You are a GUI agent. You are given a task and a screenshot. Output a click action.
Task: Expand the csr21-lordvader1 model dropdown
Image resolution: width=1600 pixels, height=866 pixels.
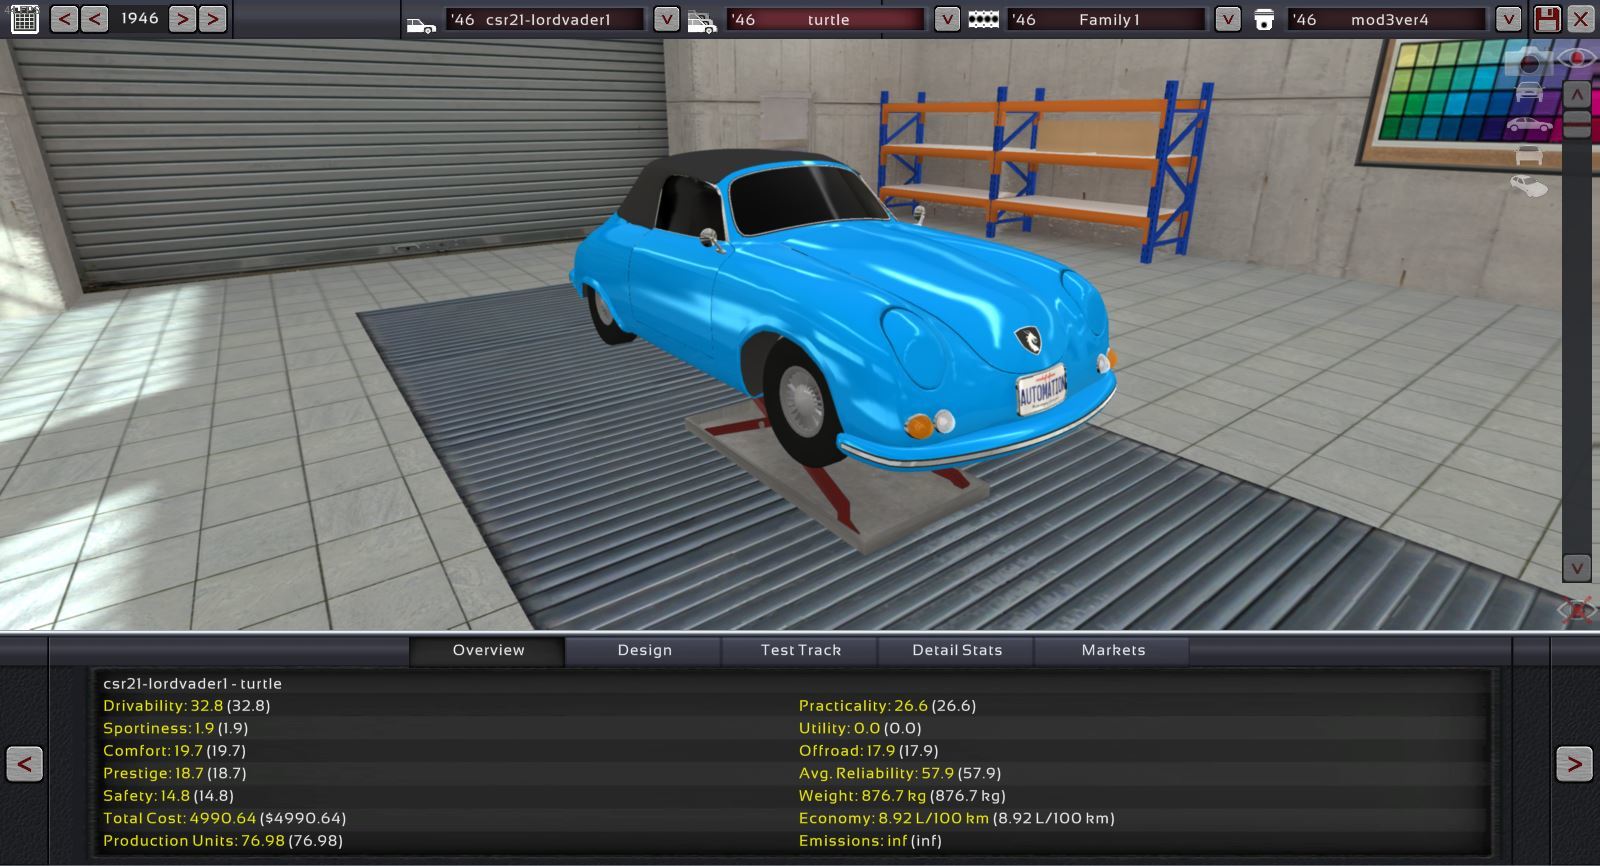point(666,19)
